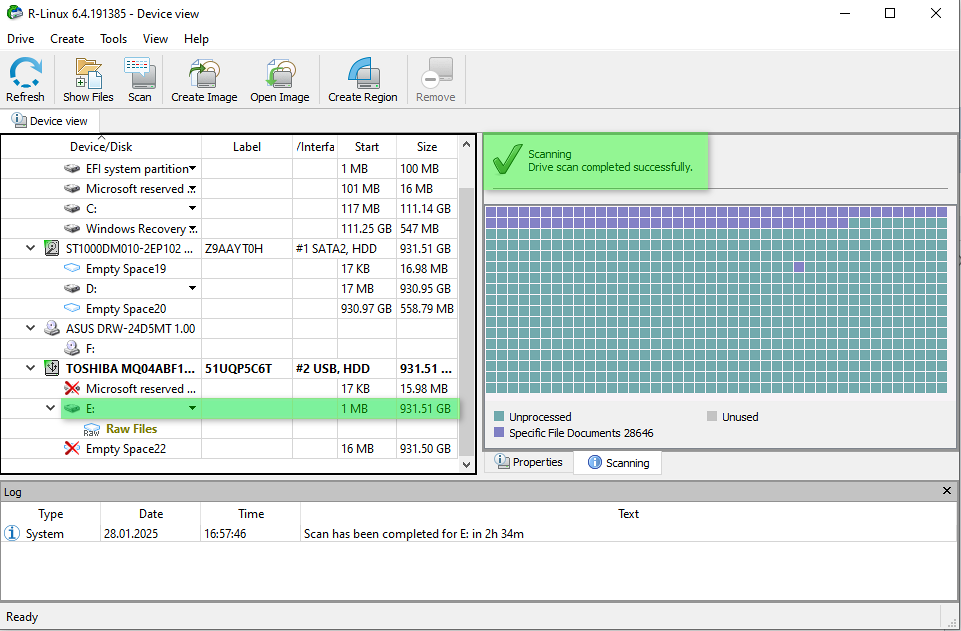Screen dimensions: 961x631
Task: Click the Specific File Documents legend swatch
Action: tap(499, 433)
